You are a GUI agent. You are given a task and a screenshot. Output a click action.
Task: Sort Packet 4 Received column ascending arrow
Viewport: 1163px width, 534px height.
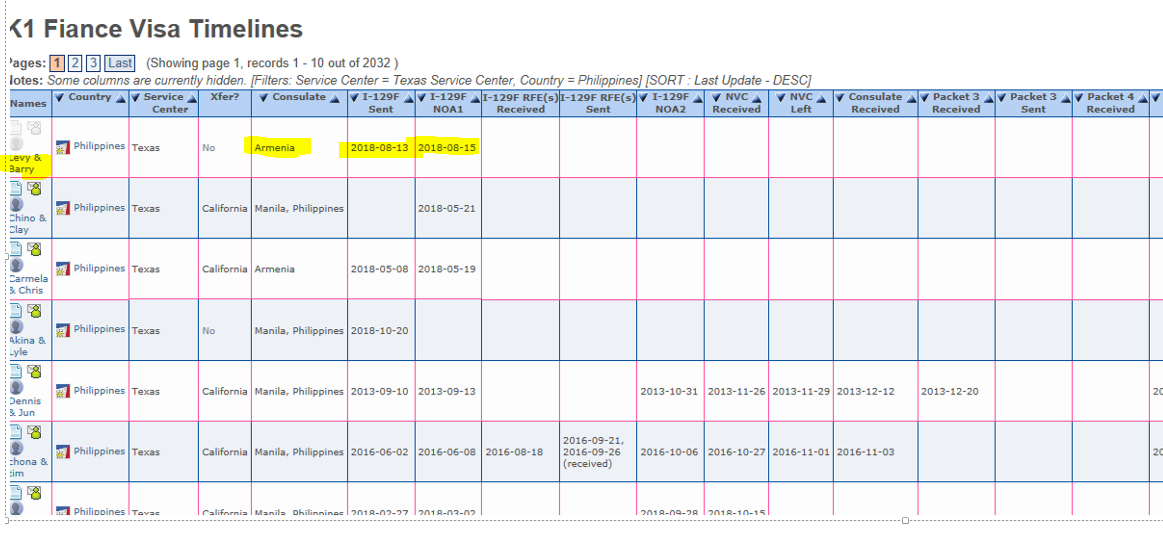[1142, 98]
